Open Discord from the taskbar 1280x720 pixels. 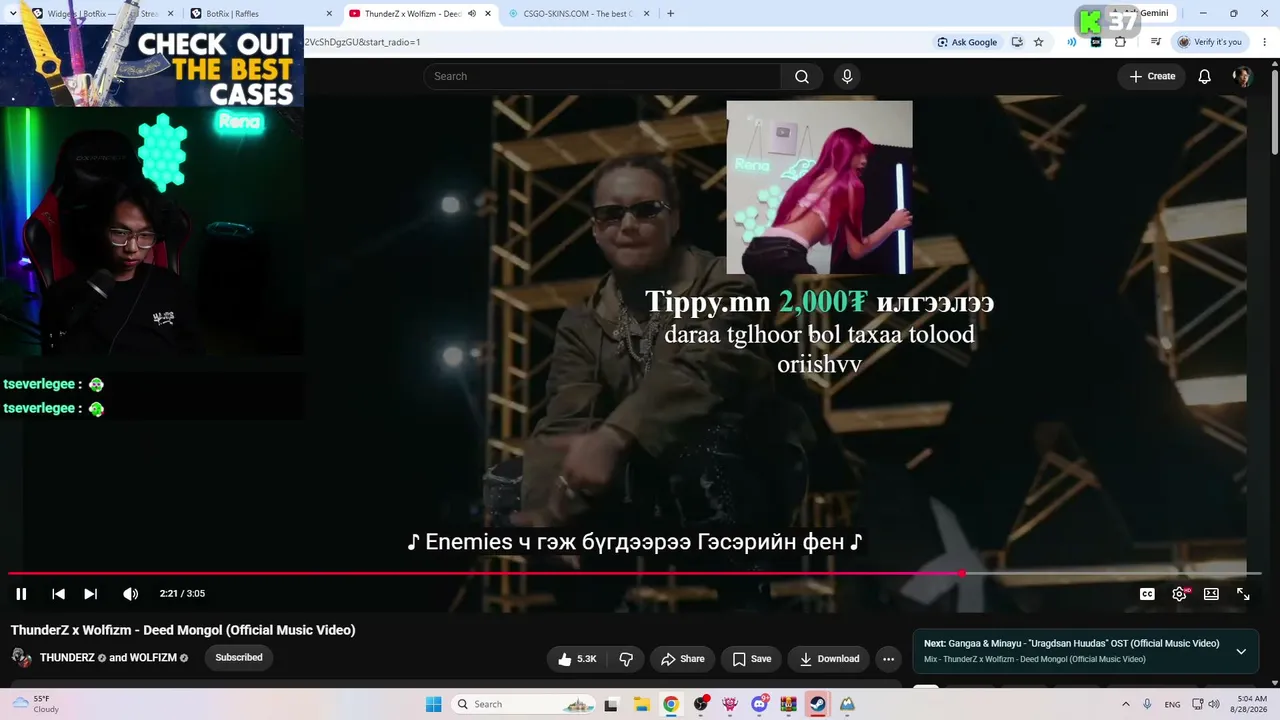point(759,704)
